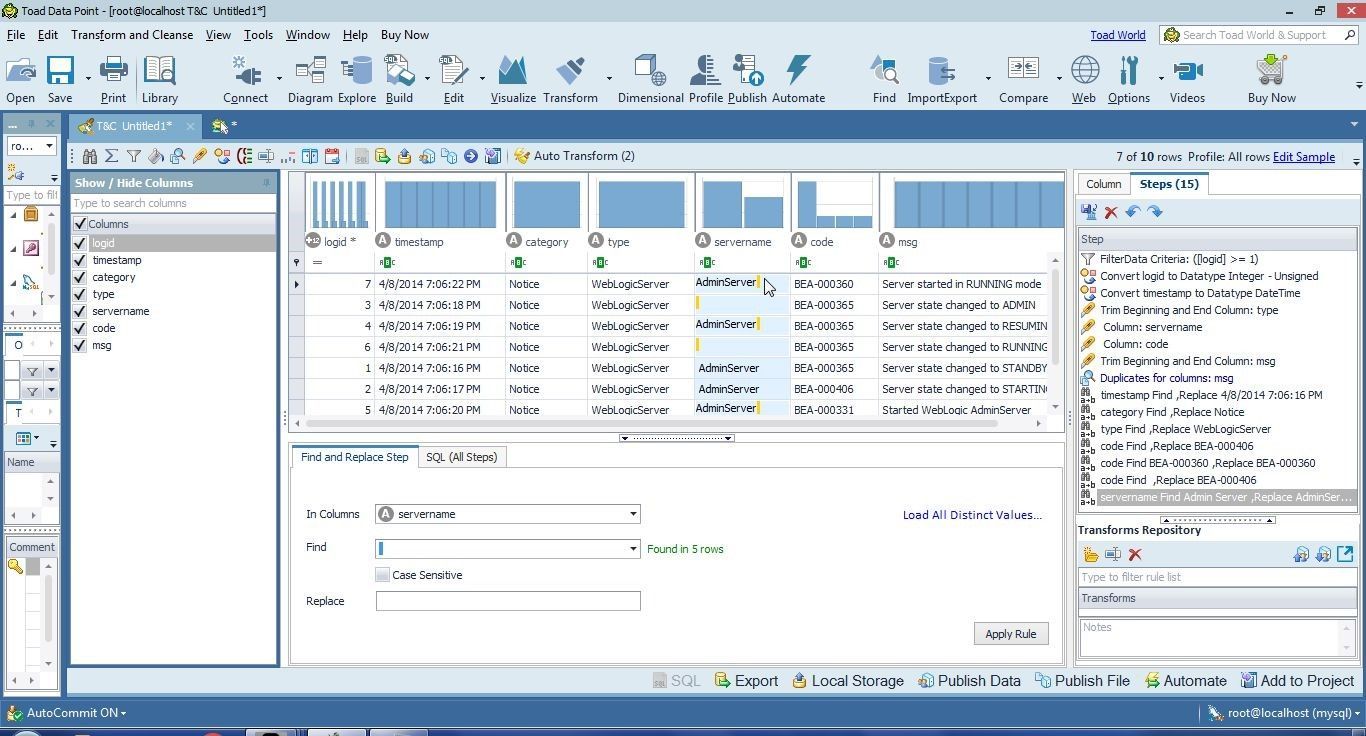The image size is (1366, 736).
Task: Click the Save disk icon
Action: (60, 72)
